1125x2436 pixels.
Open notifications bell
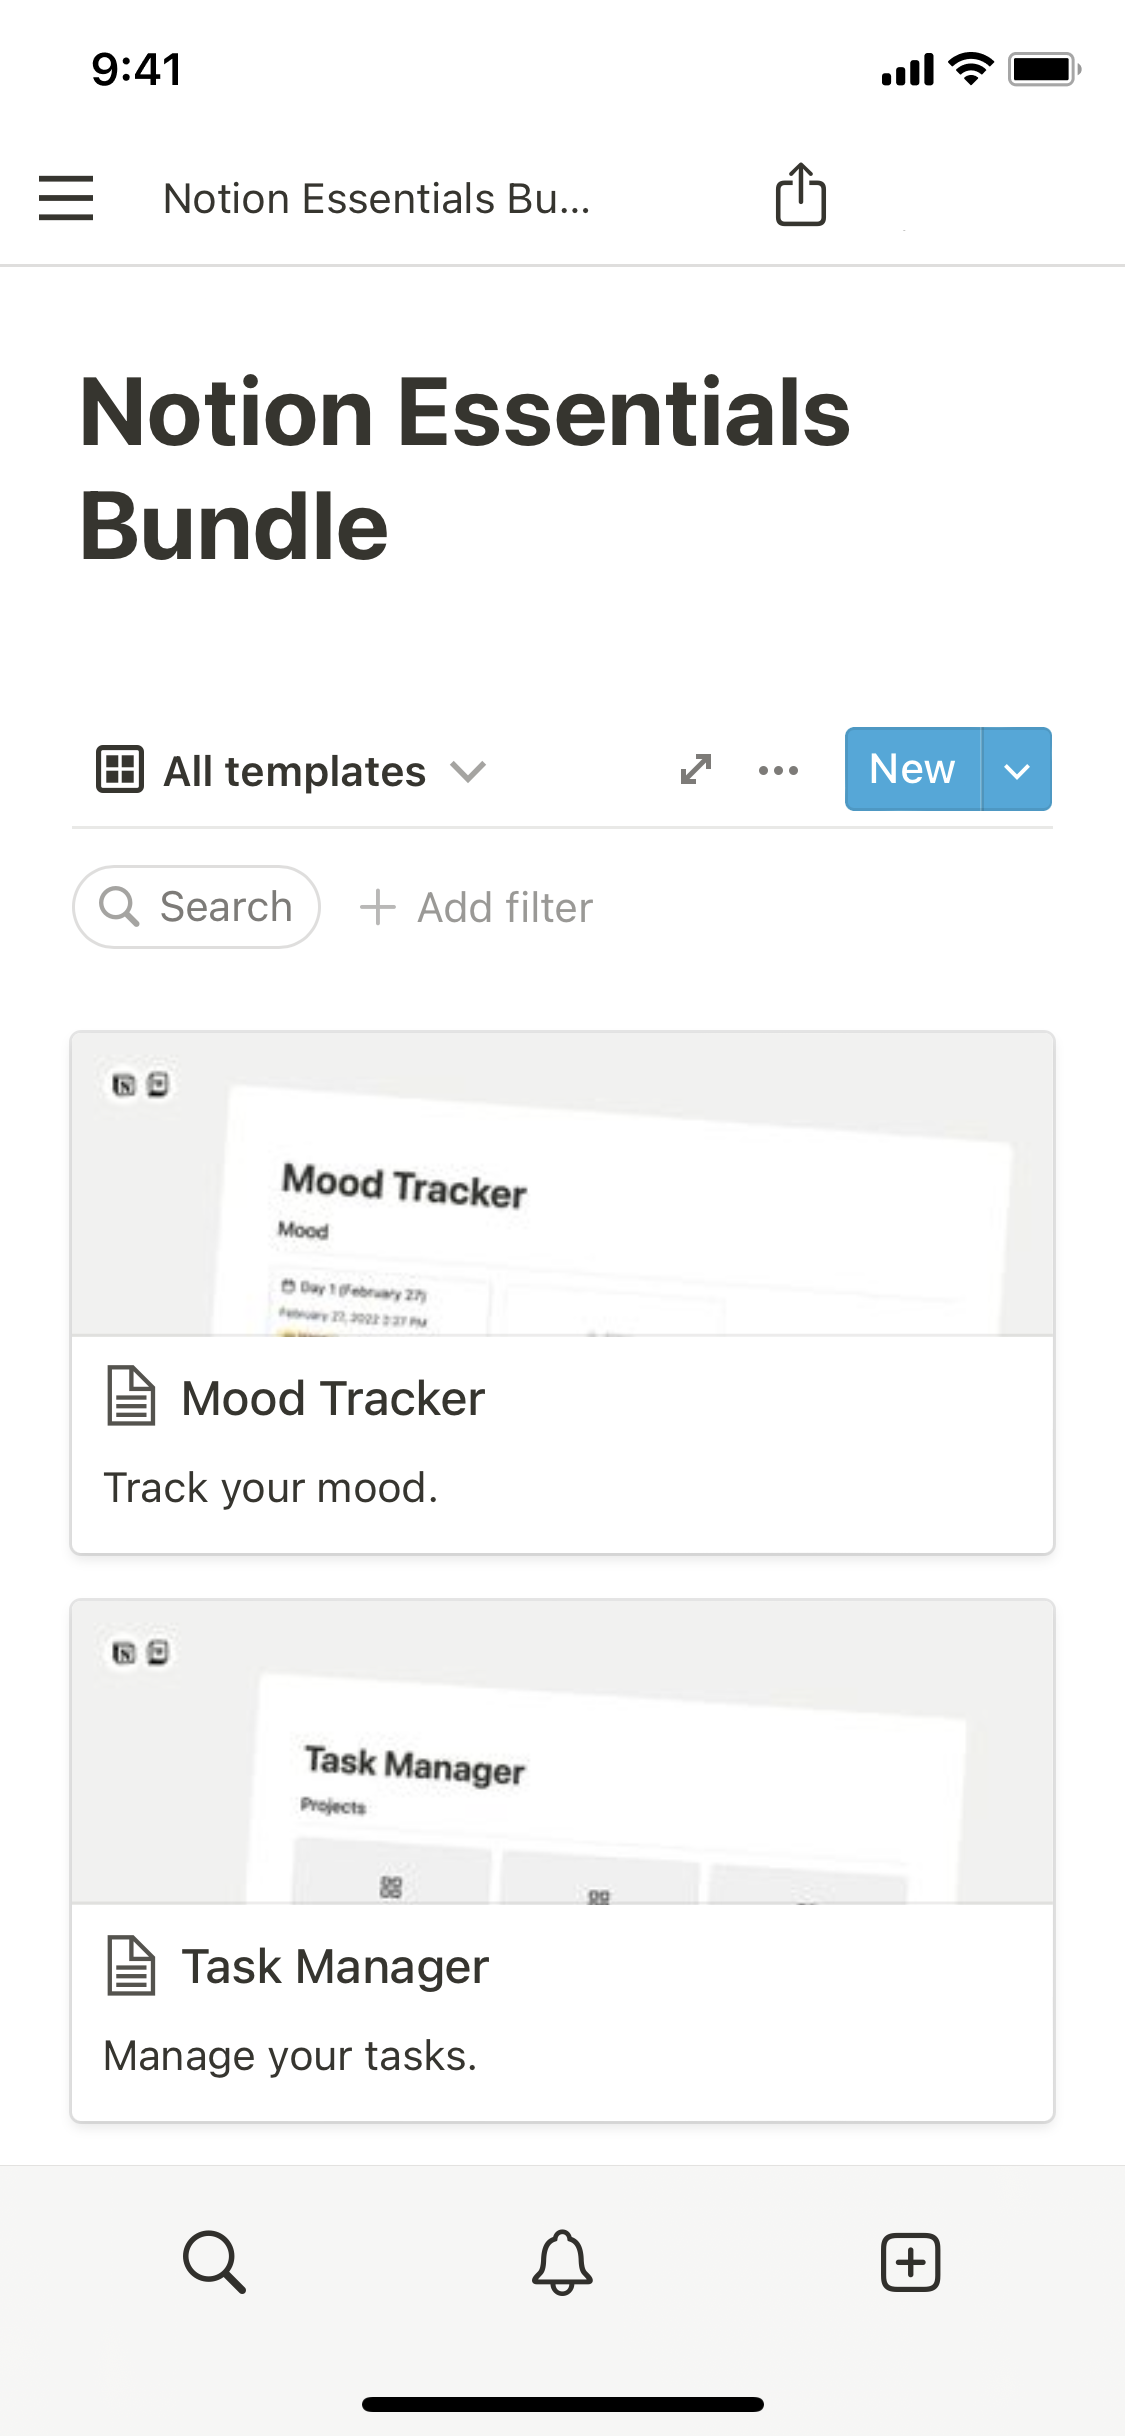pyautogui.click(x=562, y=2261)
